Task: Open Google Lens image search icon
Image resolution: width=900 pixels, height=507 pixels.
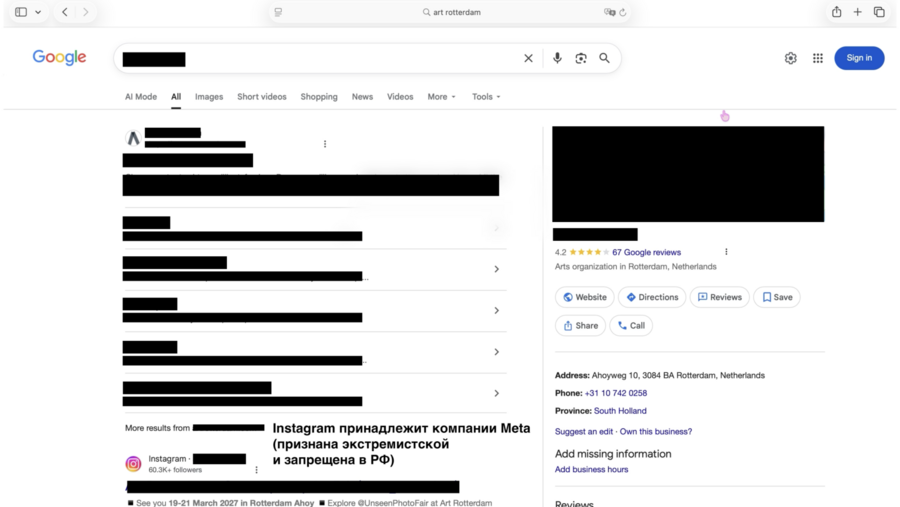Action: click(581, 58)
